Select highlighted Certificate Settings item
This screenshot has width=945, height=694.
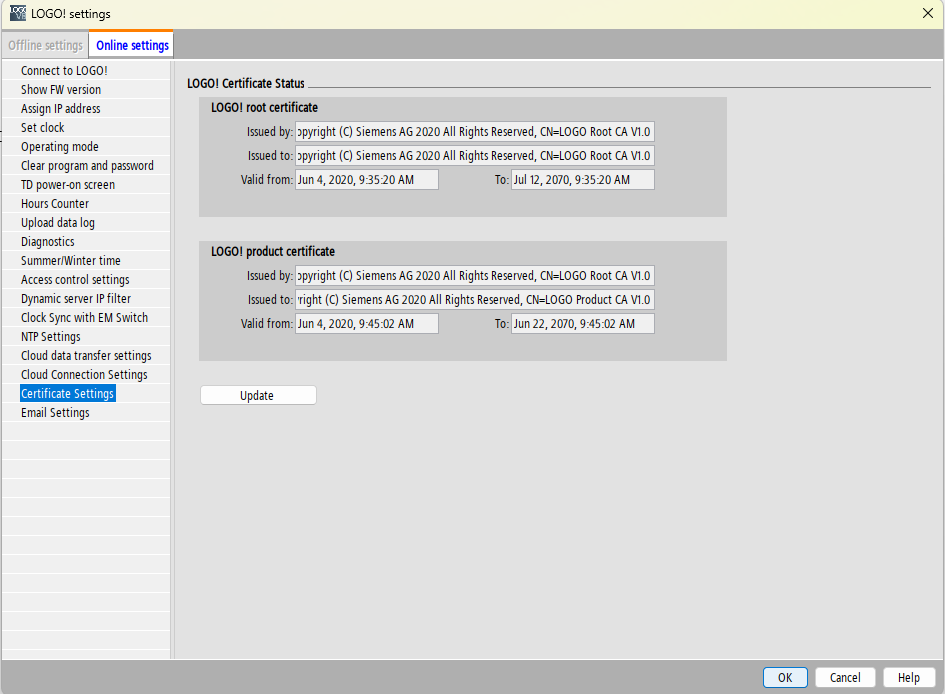tap(68, 393)
